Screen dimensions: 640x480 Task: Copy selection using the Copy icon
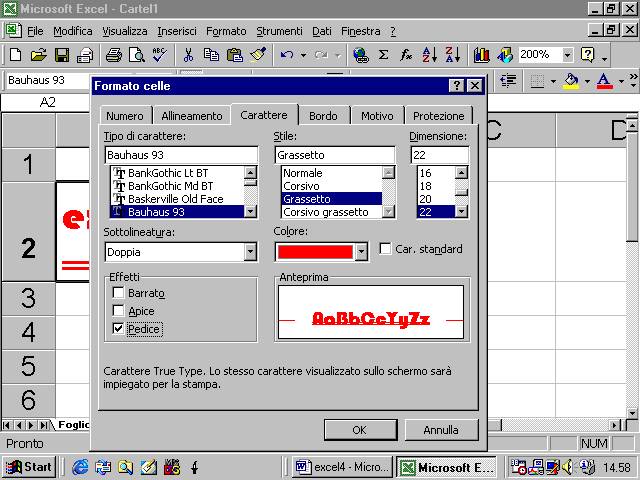[211, 54]
